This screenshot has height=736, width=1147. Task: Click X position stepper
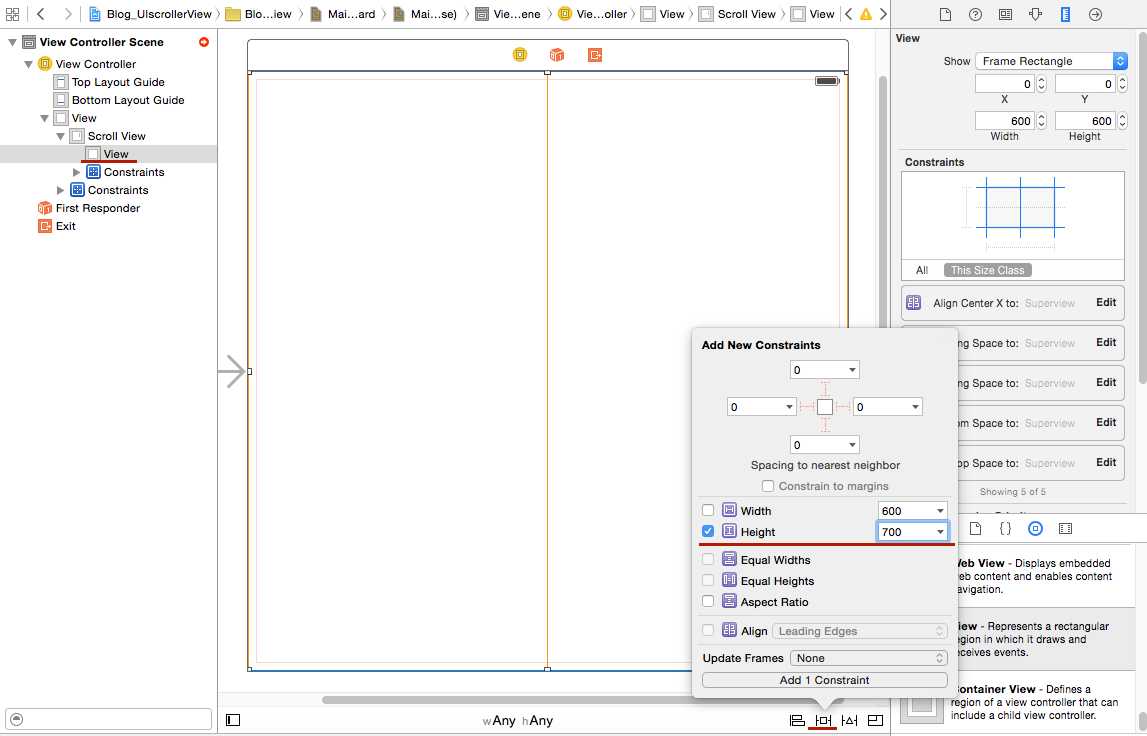[1042, 84]
